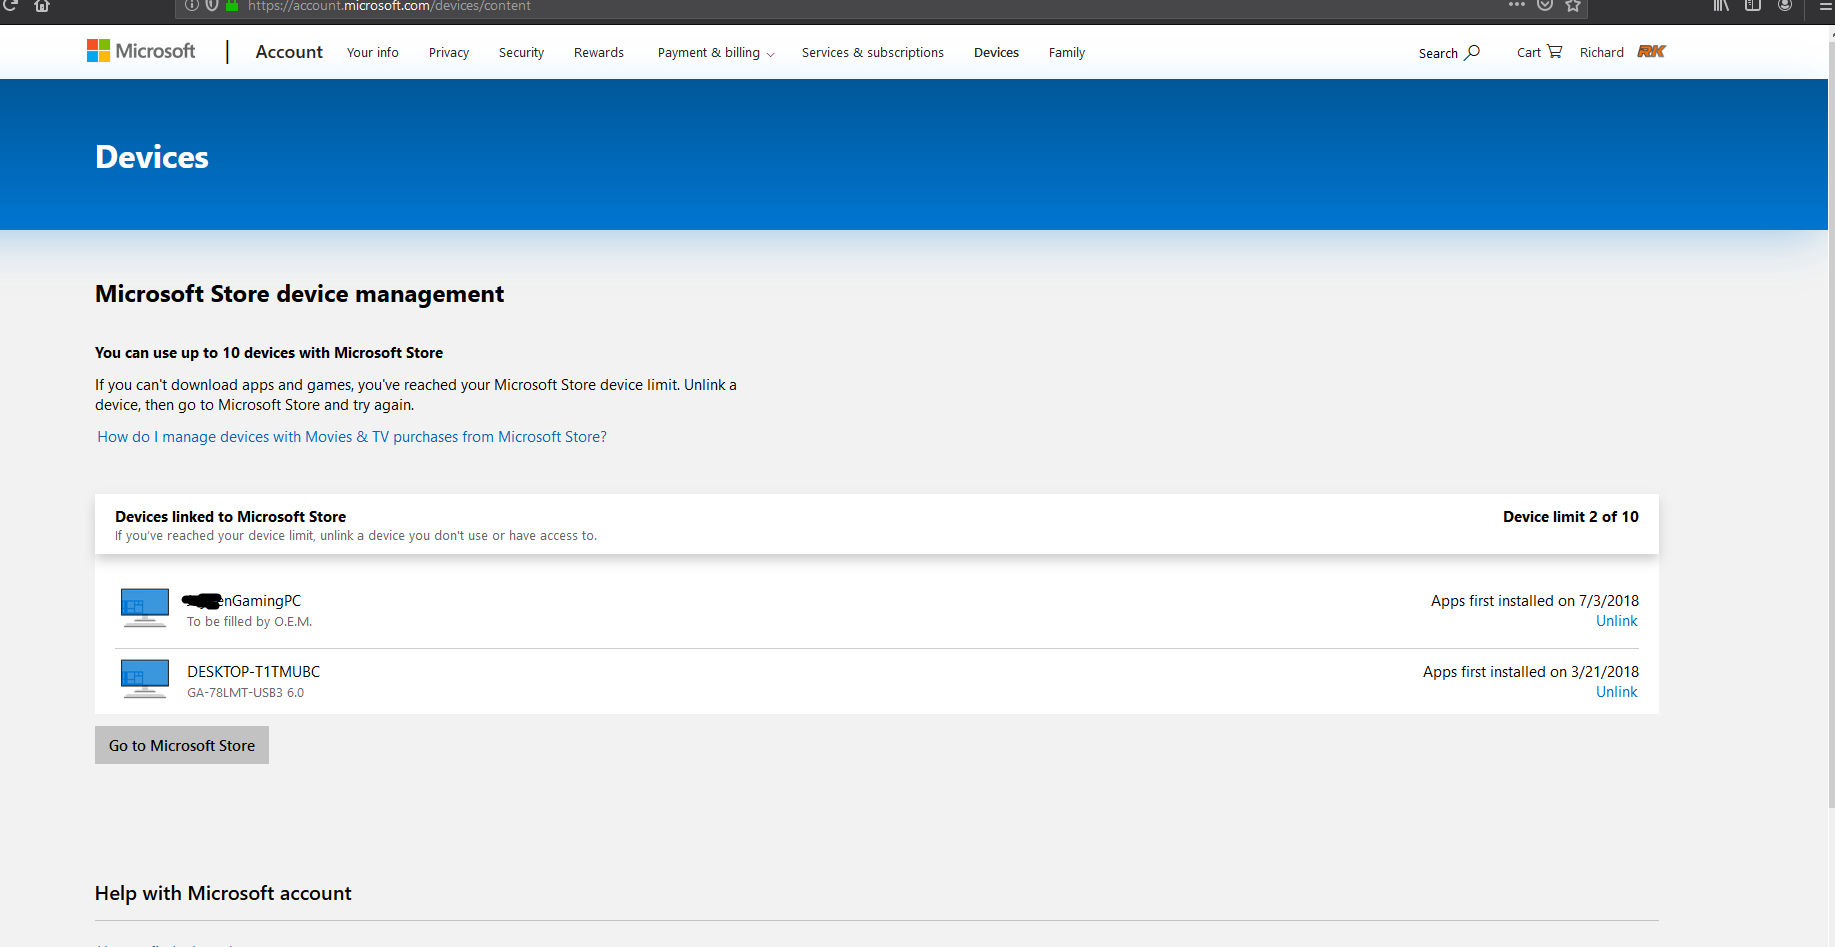
Task: Click the large Devices banner title
Action: point(152,157)
